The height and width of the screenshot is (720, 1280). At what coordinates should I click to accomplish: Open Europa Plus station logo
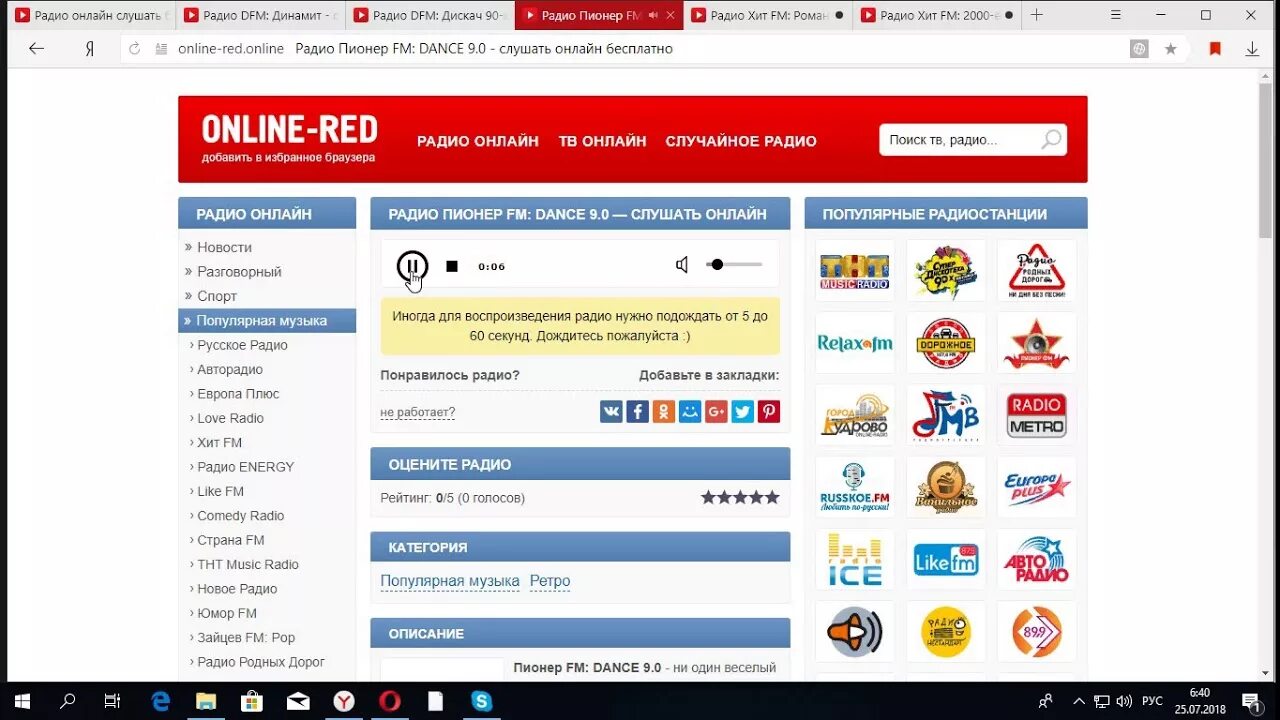coord(1037,487)
